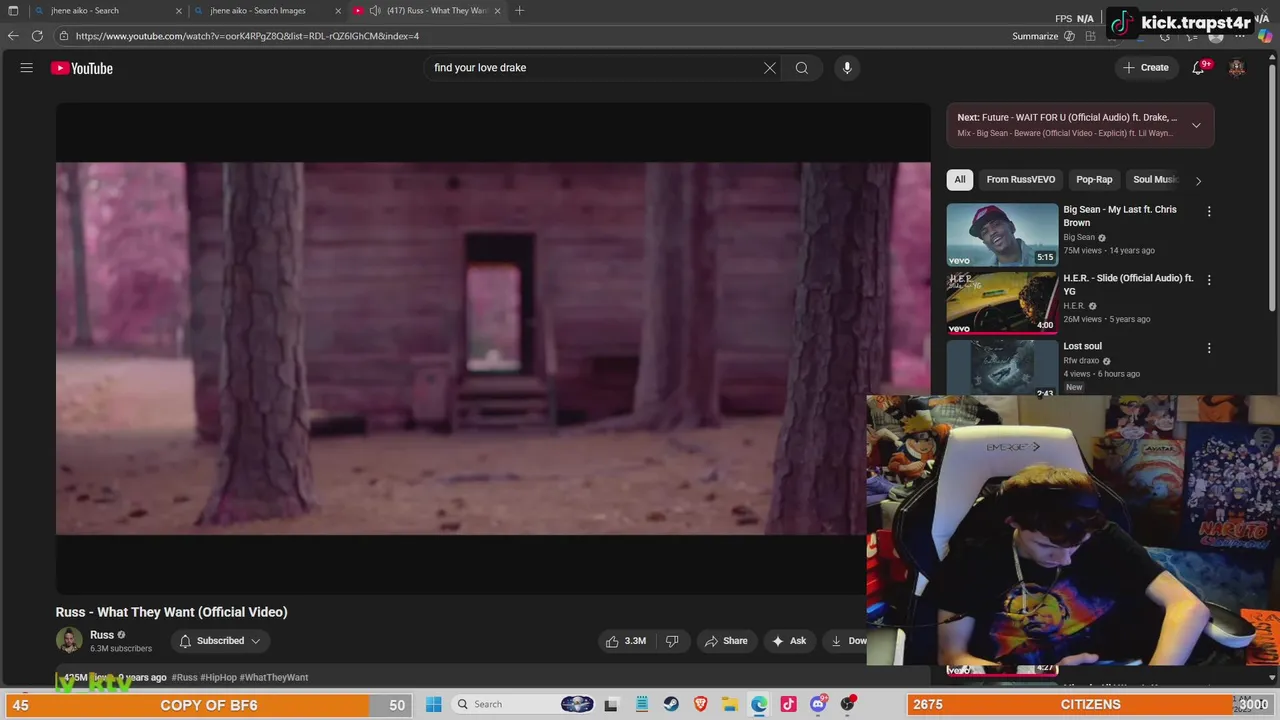Expand the Next playlist panel

click(x=1196, y=125)
